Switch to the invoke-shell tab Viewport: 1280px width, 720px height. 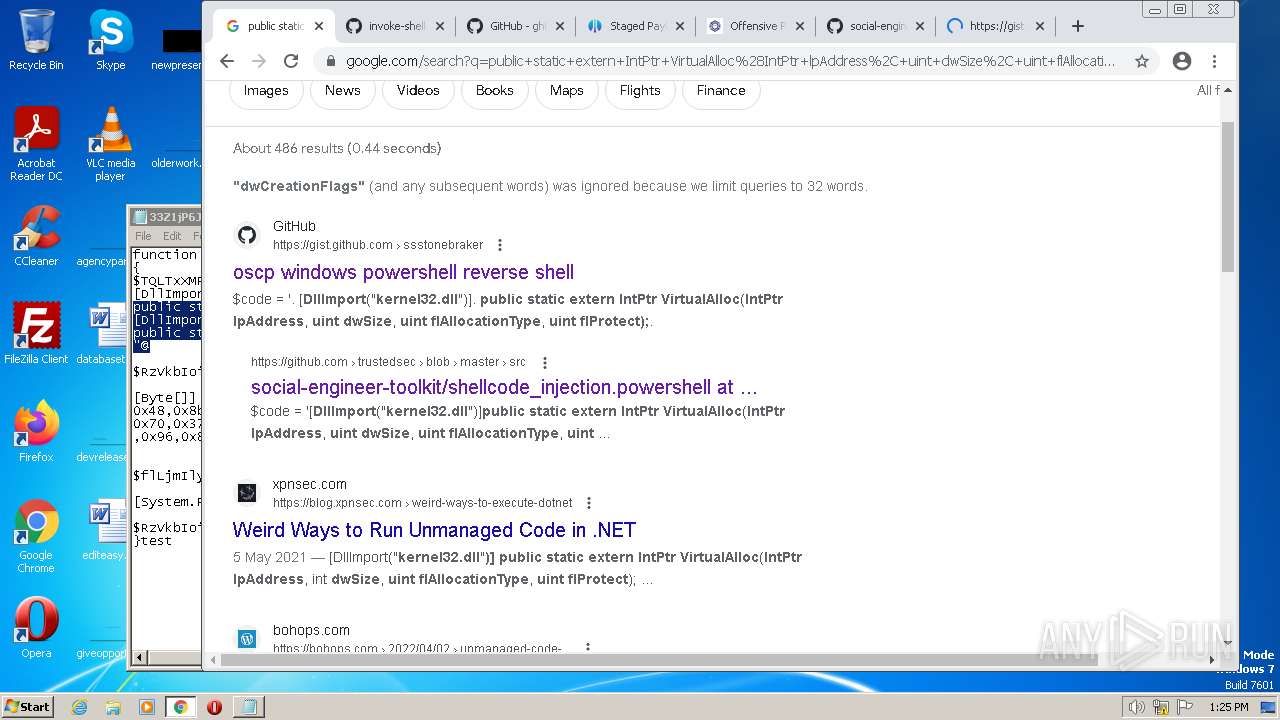[x=395, y=26]
